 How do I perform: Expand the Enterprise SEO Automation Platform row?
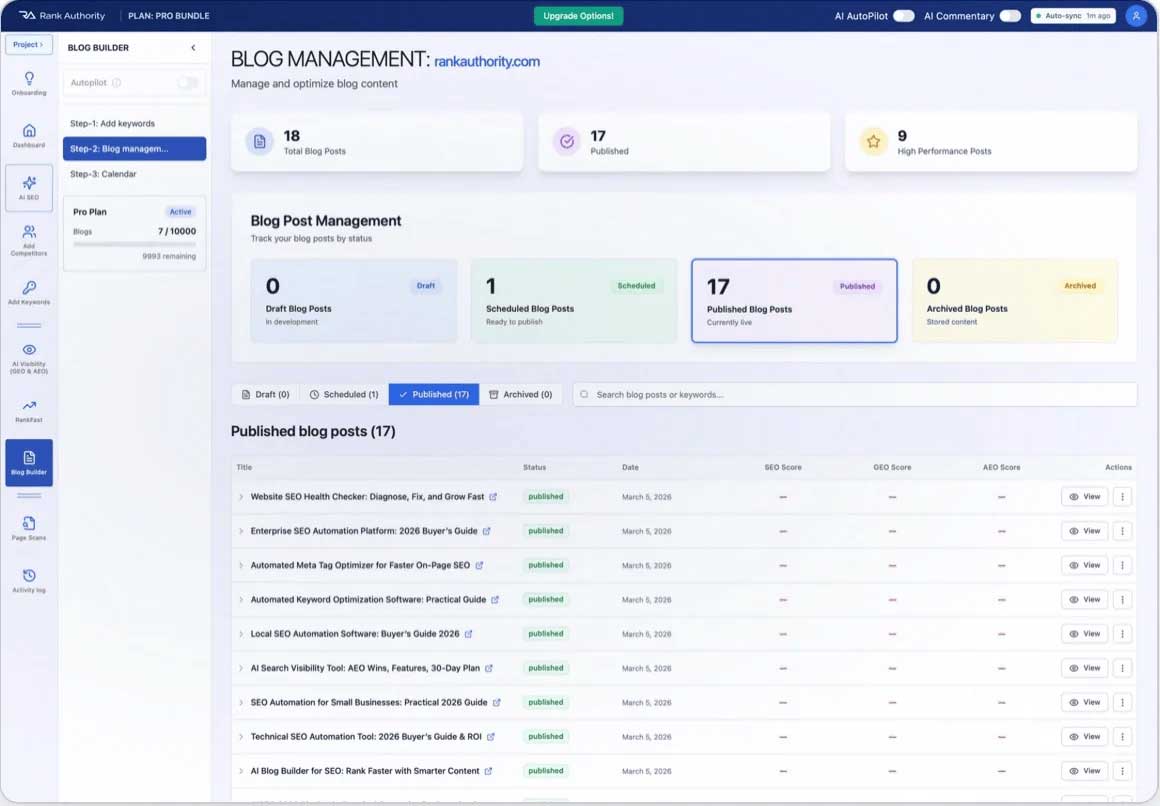coord(240,531)
